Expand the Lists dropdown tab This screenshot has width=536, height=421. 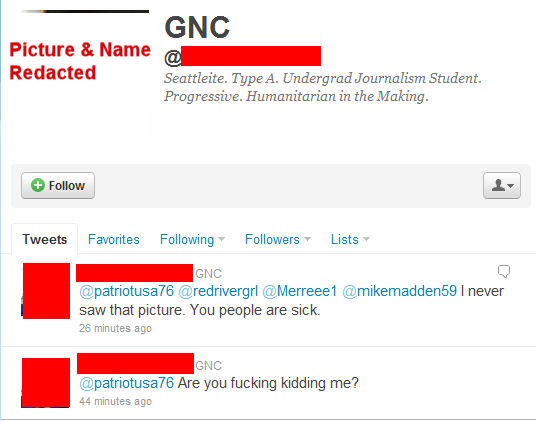click(350, 239)
